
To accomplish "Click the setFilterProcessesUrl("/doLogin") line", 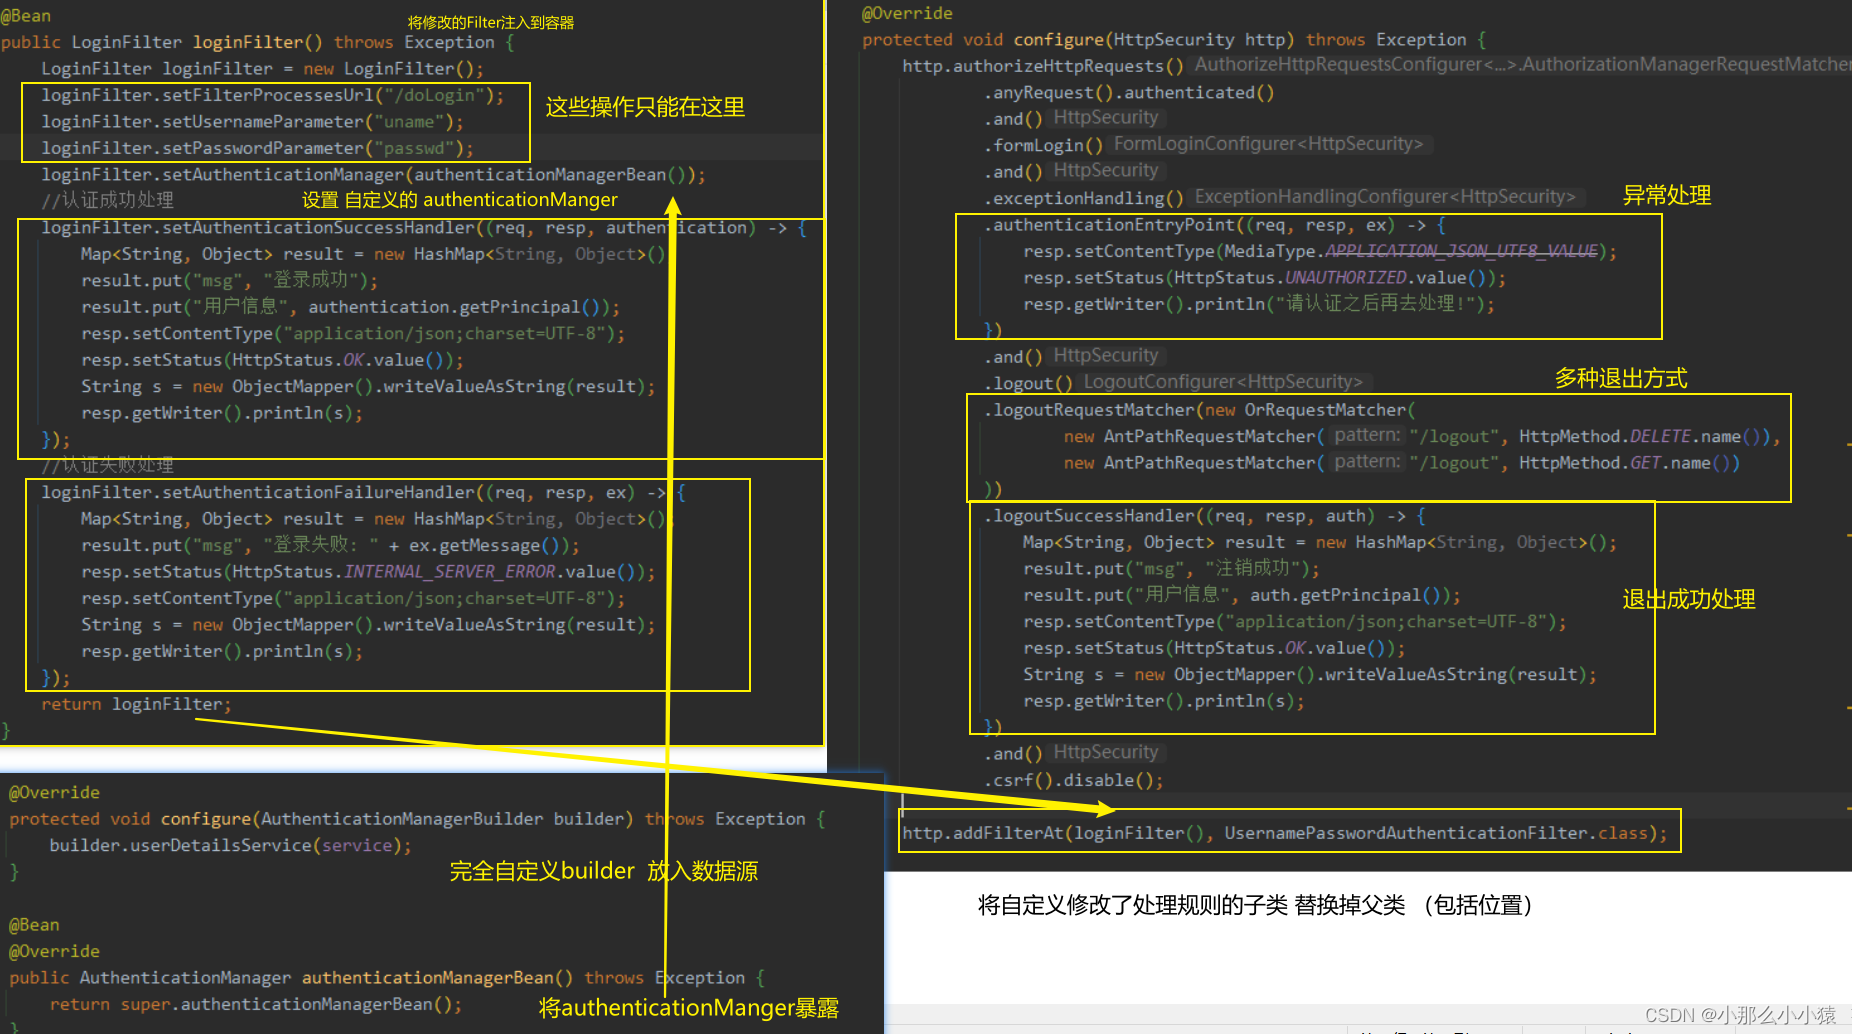I will [x=273, y=95].
